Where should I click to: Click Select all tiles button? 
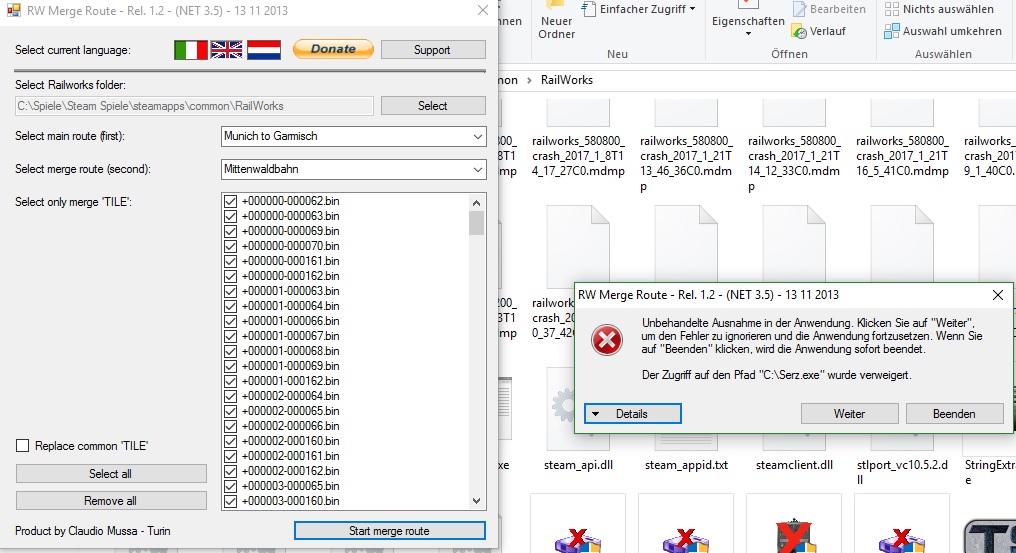(111, 473)
